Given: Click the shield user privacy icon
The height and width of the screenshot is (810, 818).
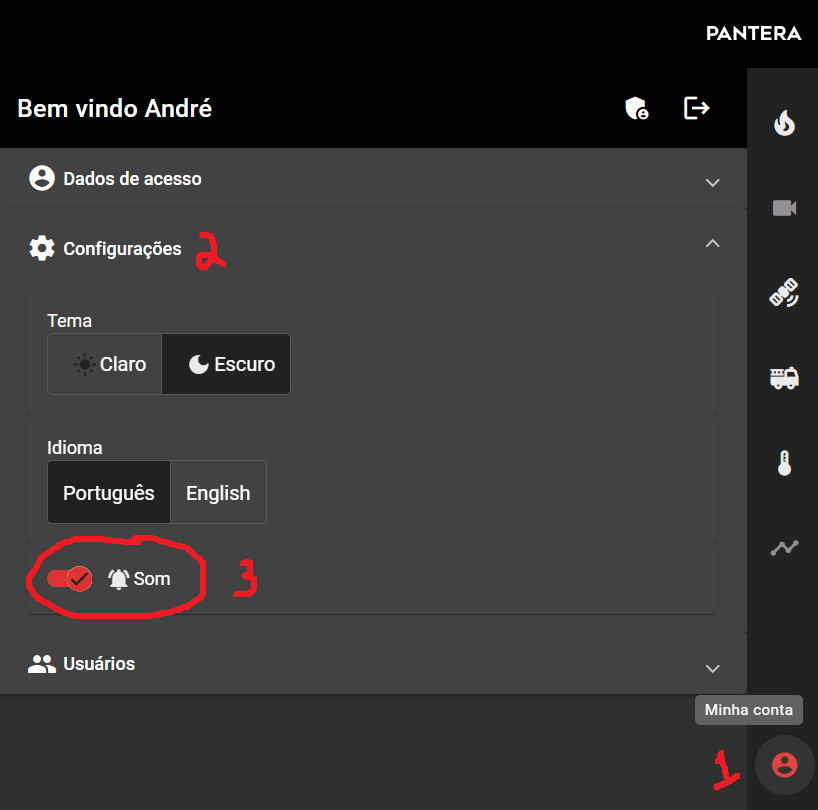Looking at the screenshot, I should tap(636, 108).
